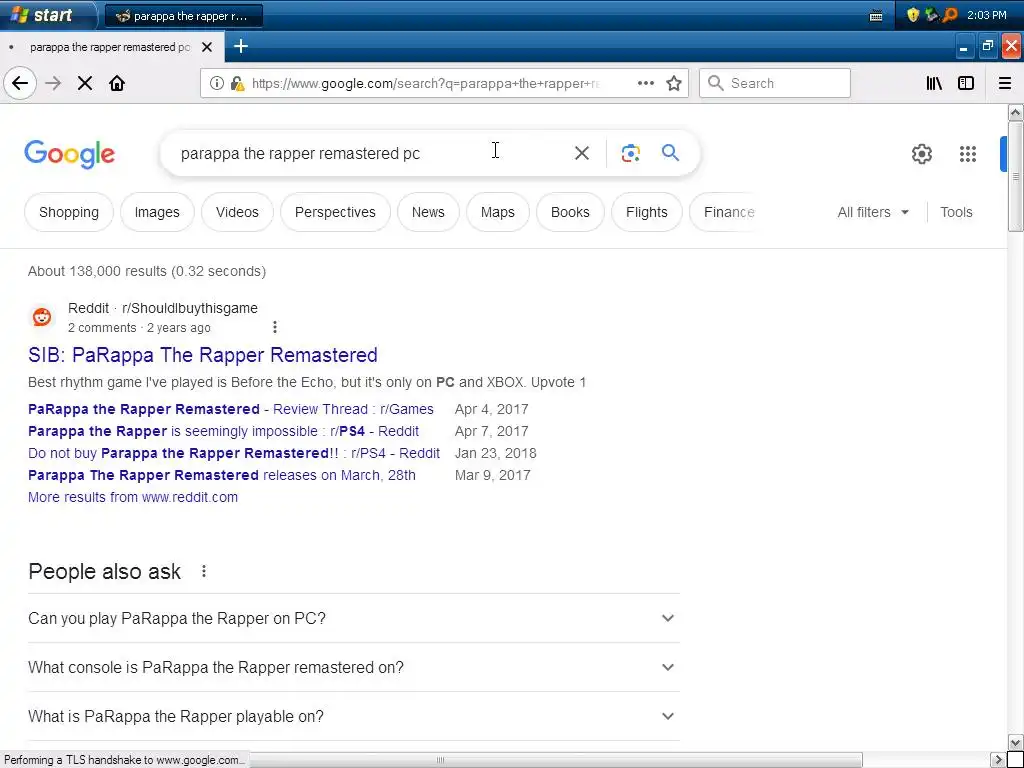
Task: Focus the browser toolbar Search box
Action: pyautogui.click(x=775, y=83)
